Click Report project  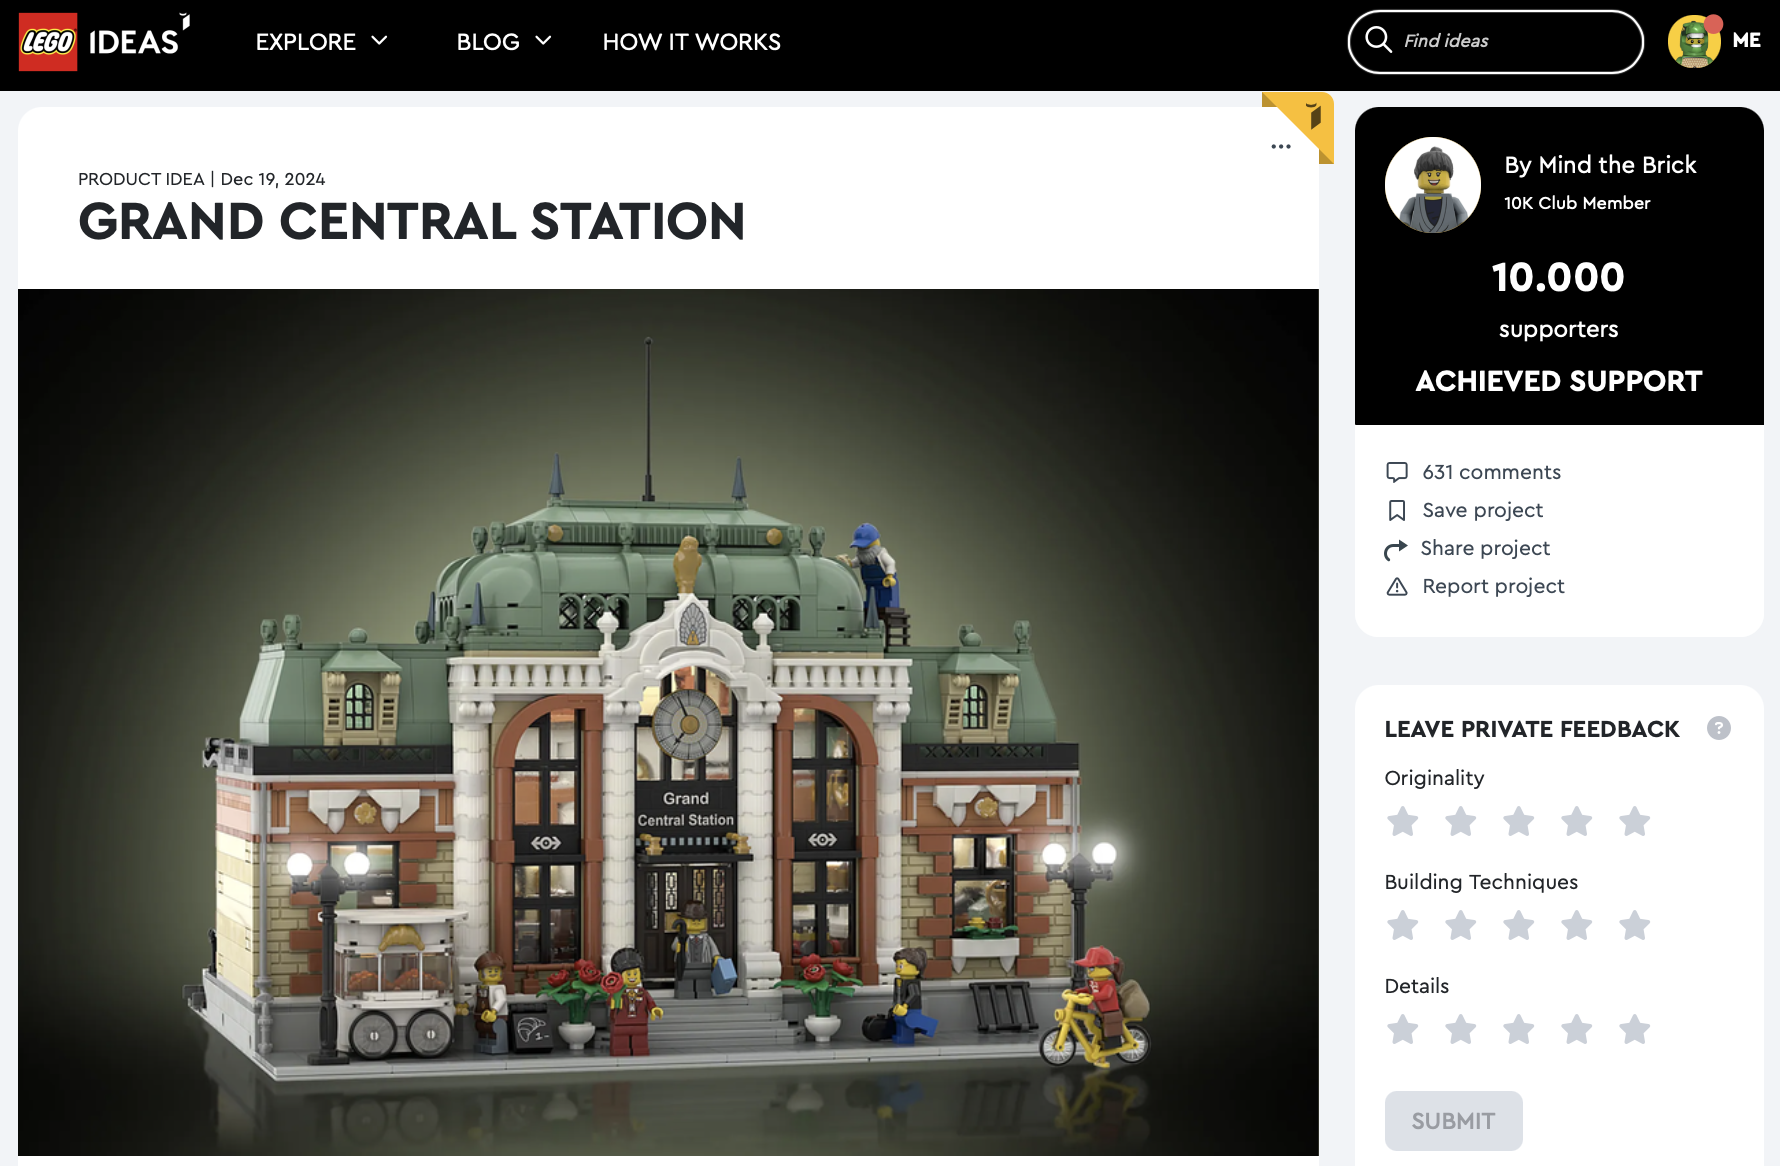1493,586
